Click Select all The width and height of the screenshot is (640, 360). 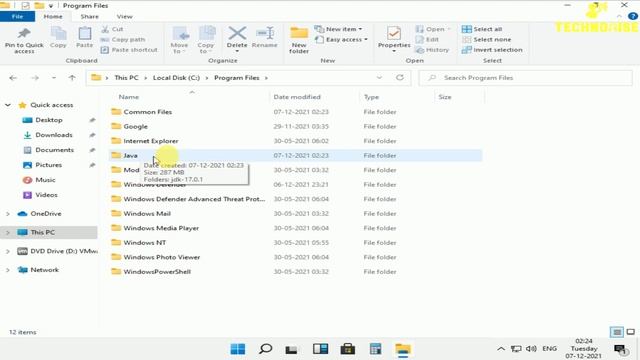tap(482, 29)
